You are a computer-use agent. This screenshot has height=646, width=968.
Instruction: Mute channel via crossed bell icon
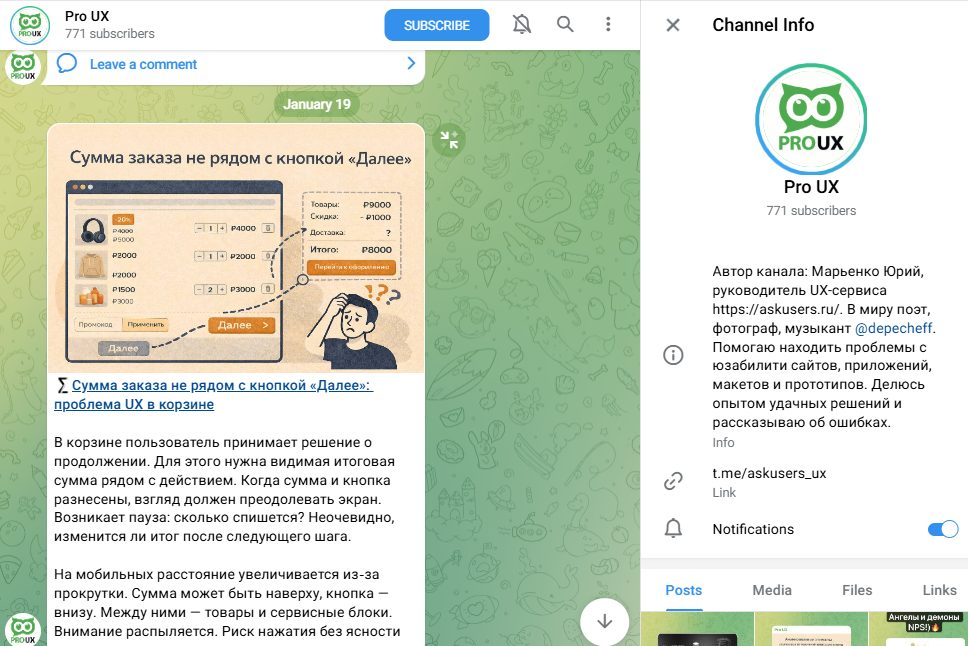(x=522, y=25)
